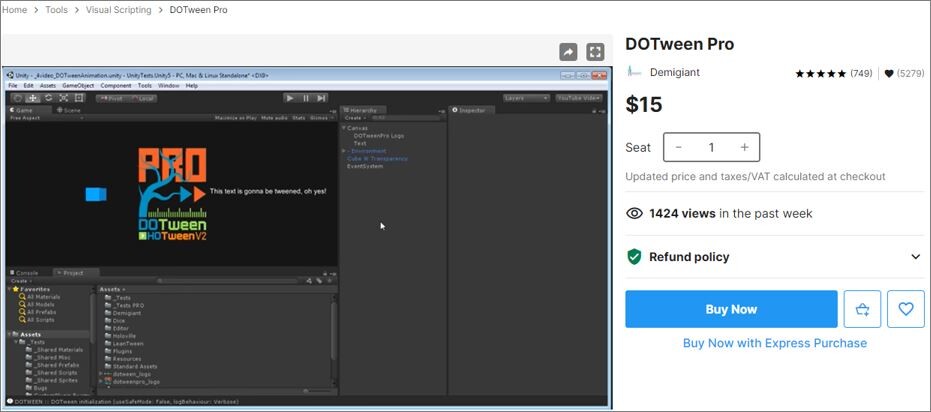Open the Layers dropdown in Unity

click(527, 99)
